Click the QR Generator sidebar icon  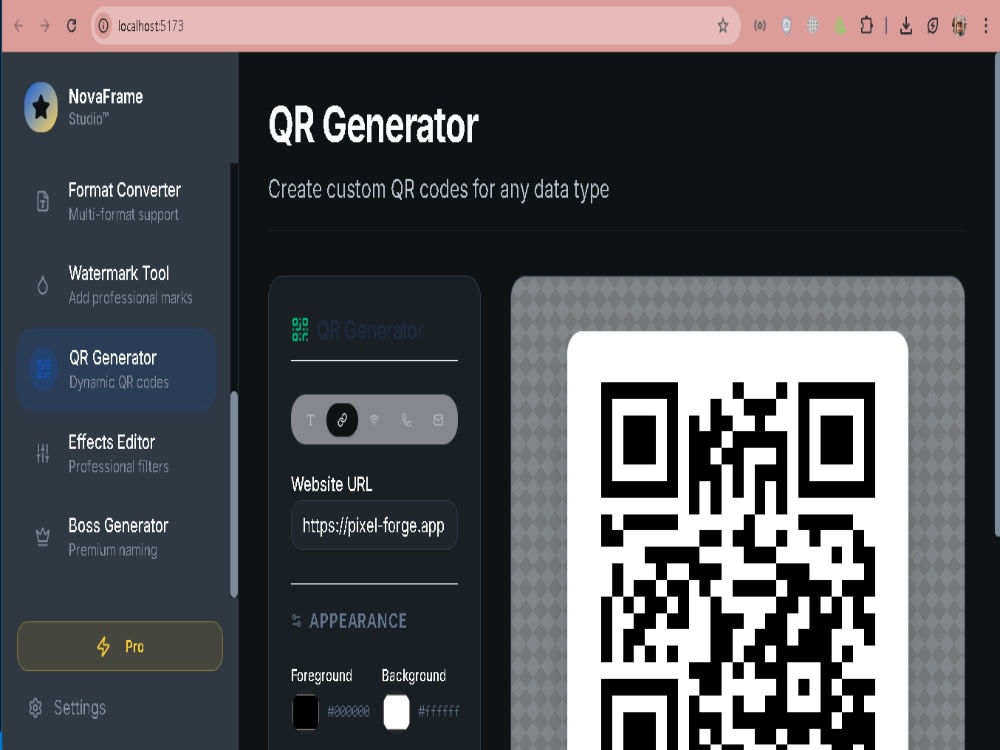tap(43, 369)
